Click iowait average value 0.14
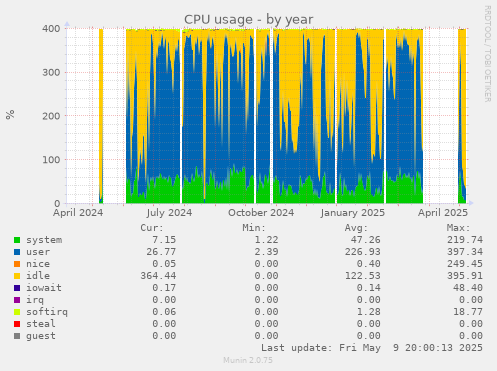The width and height of the screenshot is (497, 371). tap(368, 288)
